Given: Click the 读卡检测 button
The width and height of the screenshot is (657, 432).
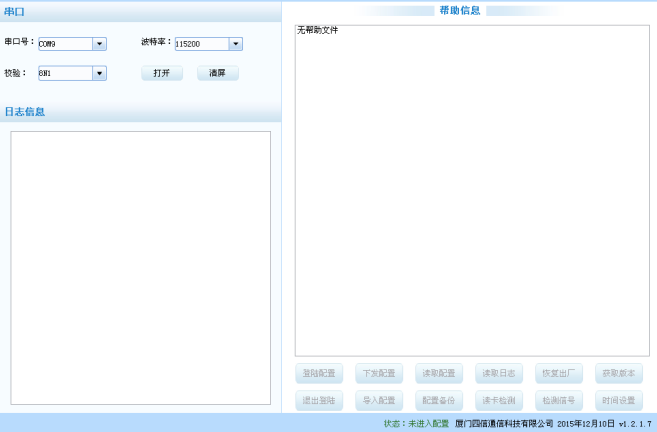Looking at the screenshot, I should (498, 401).
